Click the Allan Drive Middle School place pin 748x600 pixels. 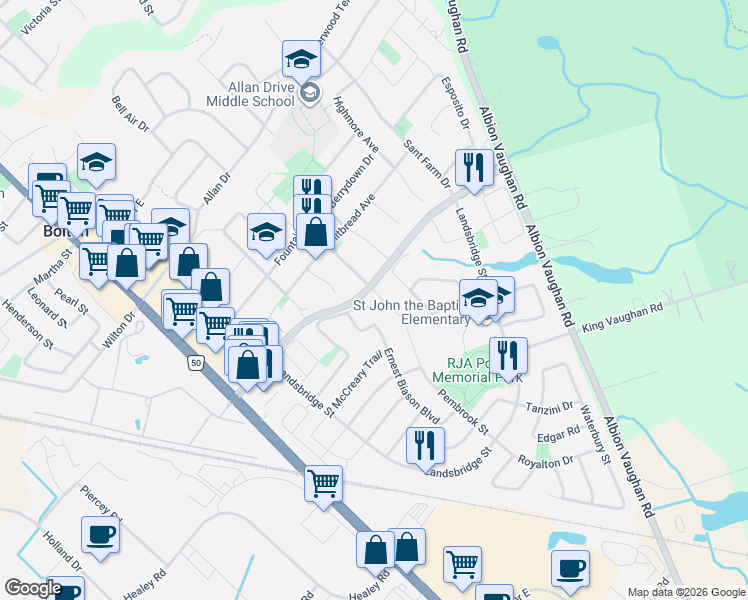pyautogui.click(x=310, y=93)
